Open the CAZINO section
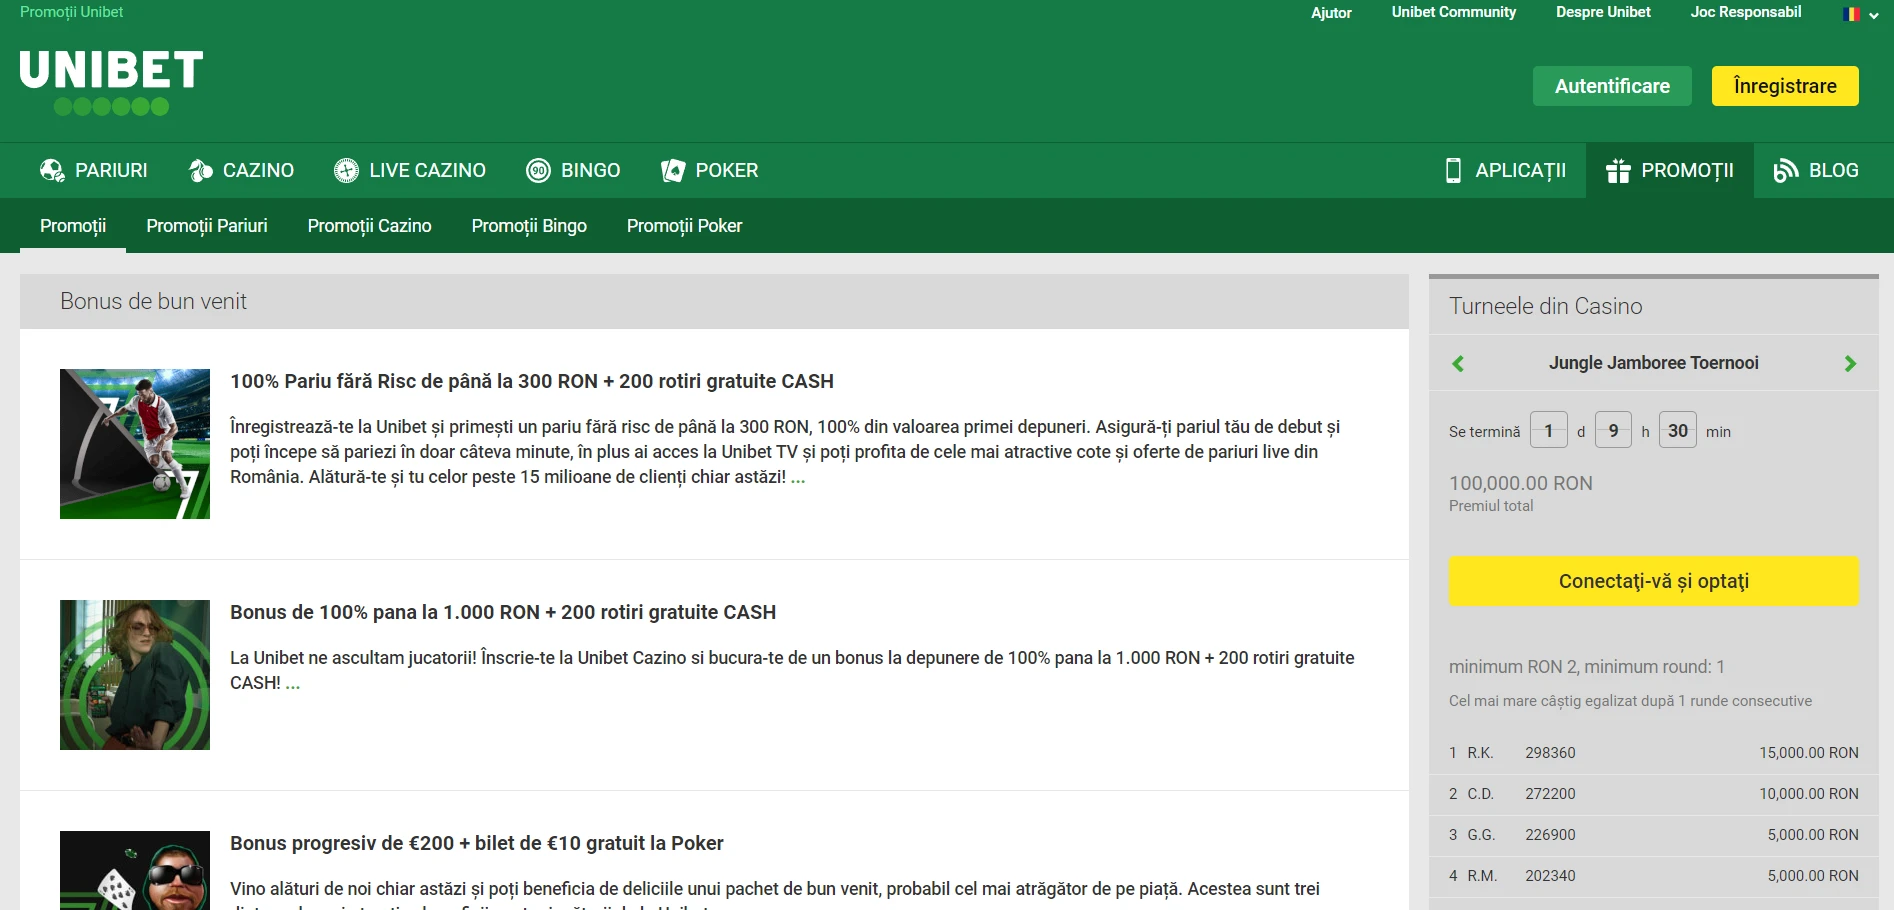The image size is (1894, 910). point(241,170)
